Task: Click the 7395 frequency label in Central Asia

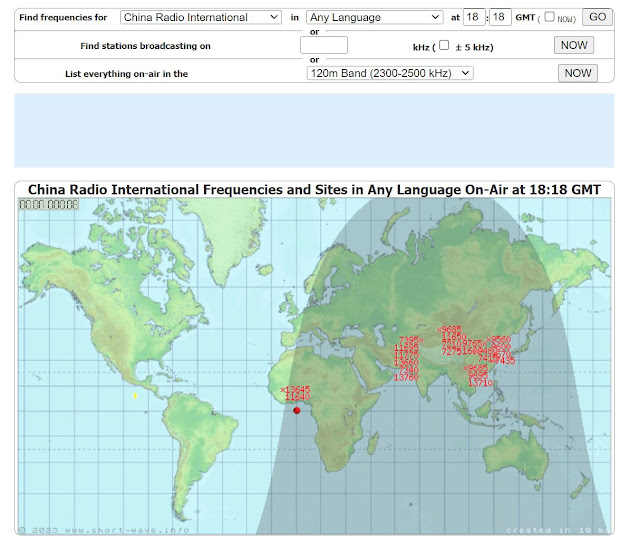Action: click(x=409, y=340)
